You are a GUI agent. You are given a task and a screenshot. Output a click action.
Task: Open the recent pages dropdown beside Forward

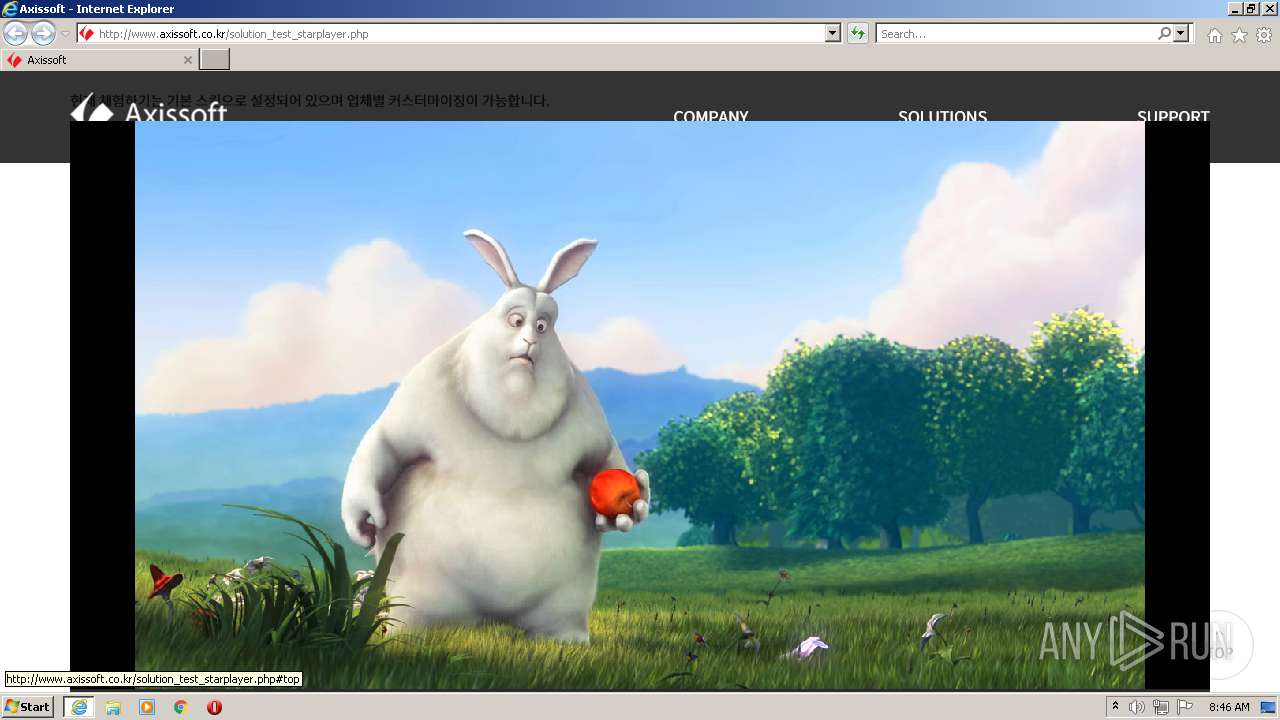(65, 34)
